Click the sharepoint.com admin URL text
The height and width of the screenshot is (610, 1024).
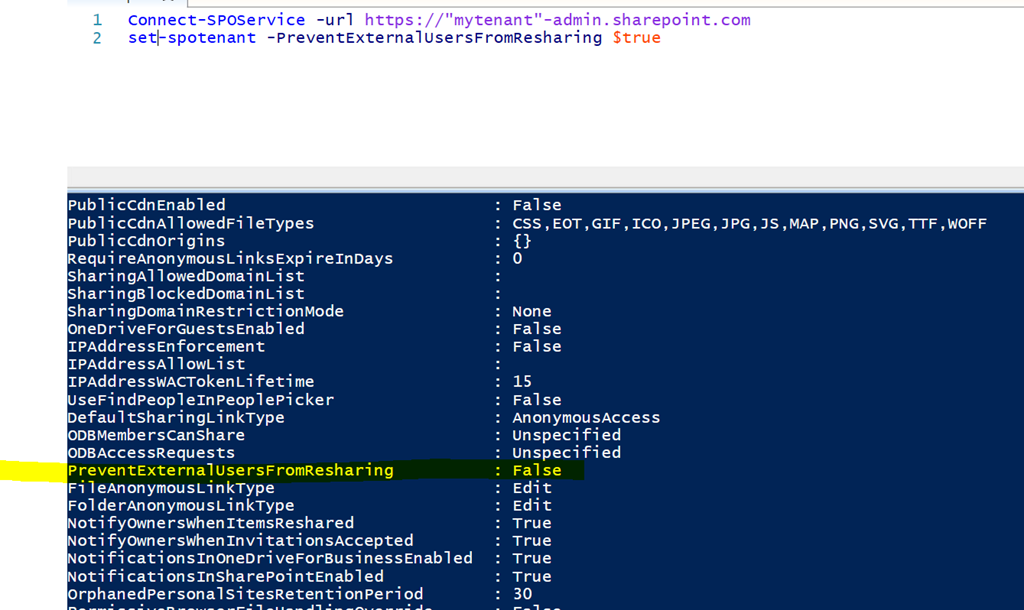pyautogui.click(x=557, y=20)
